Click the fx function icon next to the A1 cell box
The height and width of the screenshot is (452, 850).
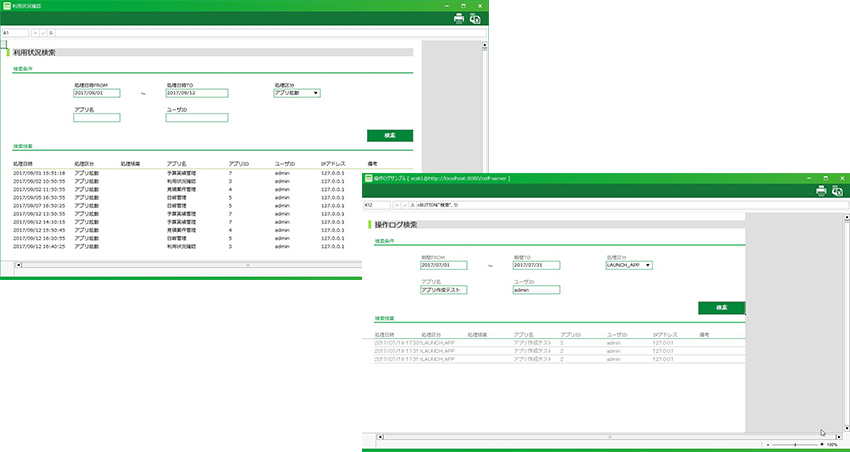pyautogui.click(x=51, y=33)
